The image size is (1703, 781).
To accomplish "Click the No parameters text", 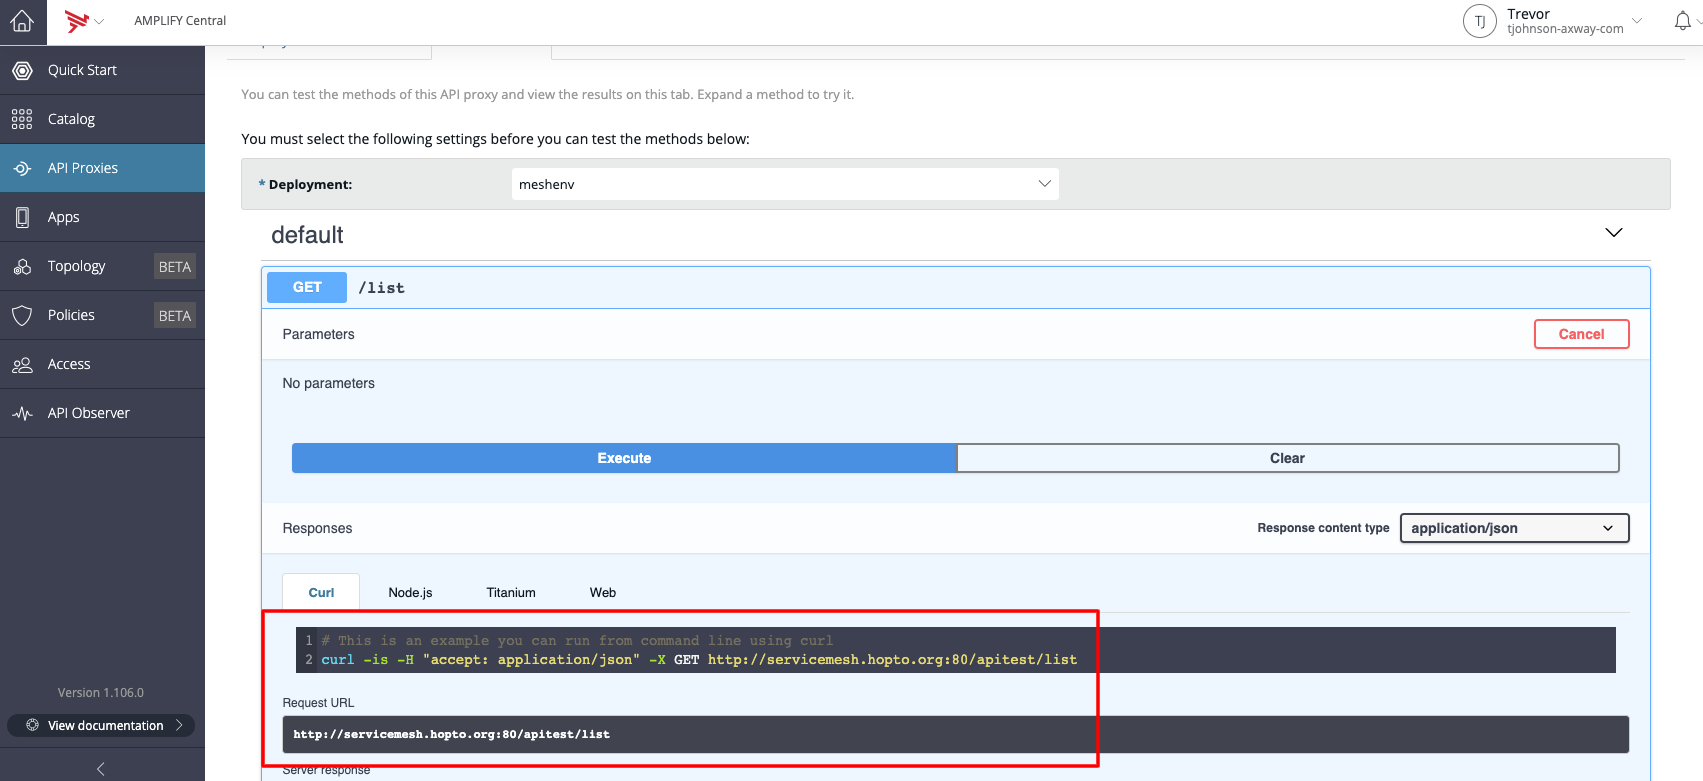I will 328,383.
